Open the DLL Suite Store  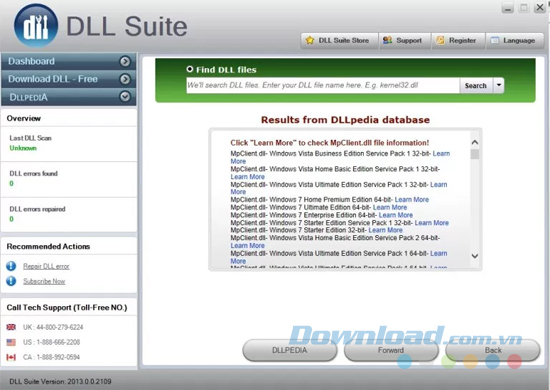click(339, 41)
